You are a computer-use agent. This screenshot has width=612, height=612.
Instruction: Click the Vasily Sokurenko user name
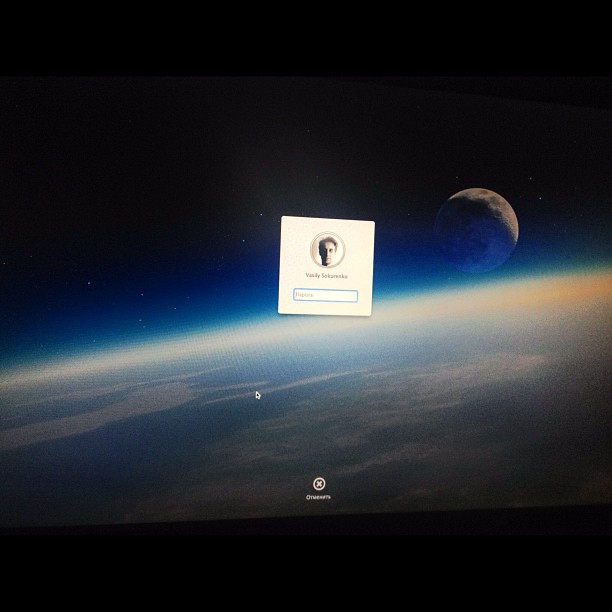coord(326,276)
